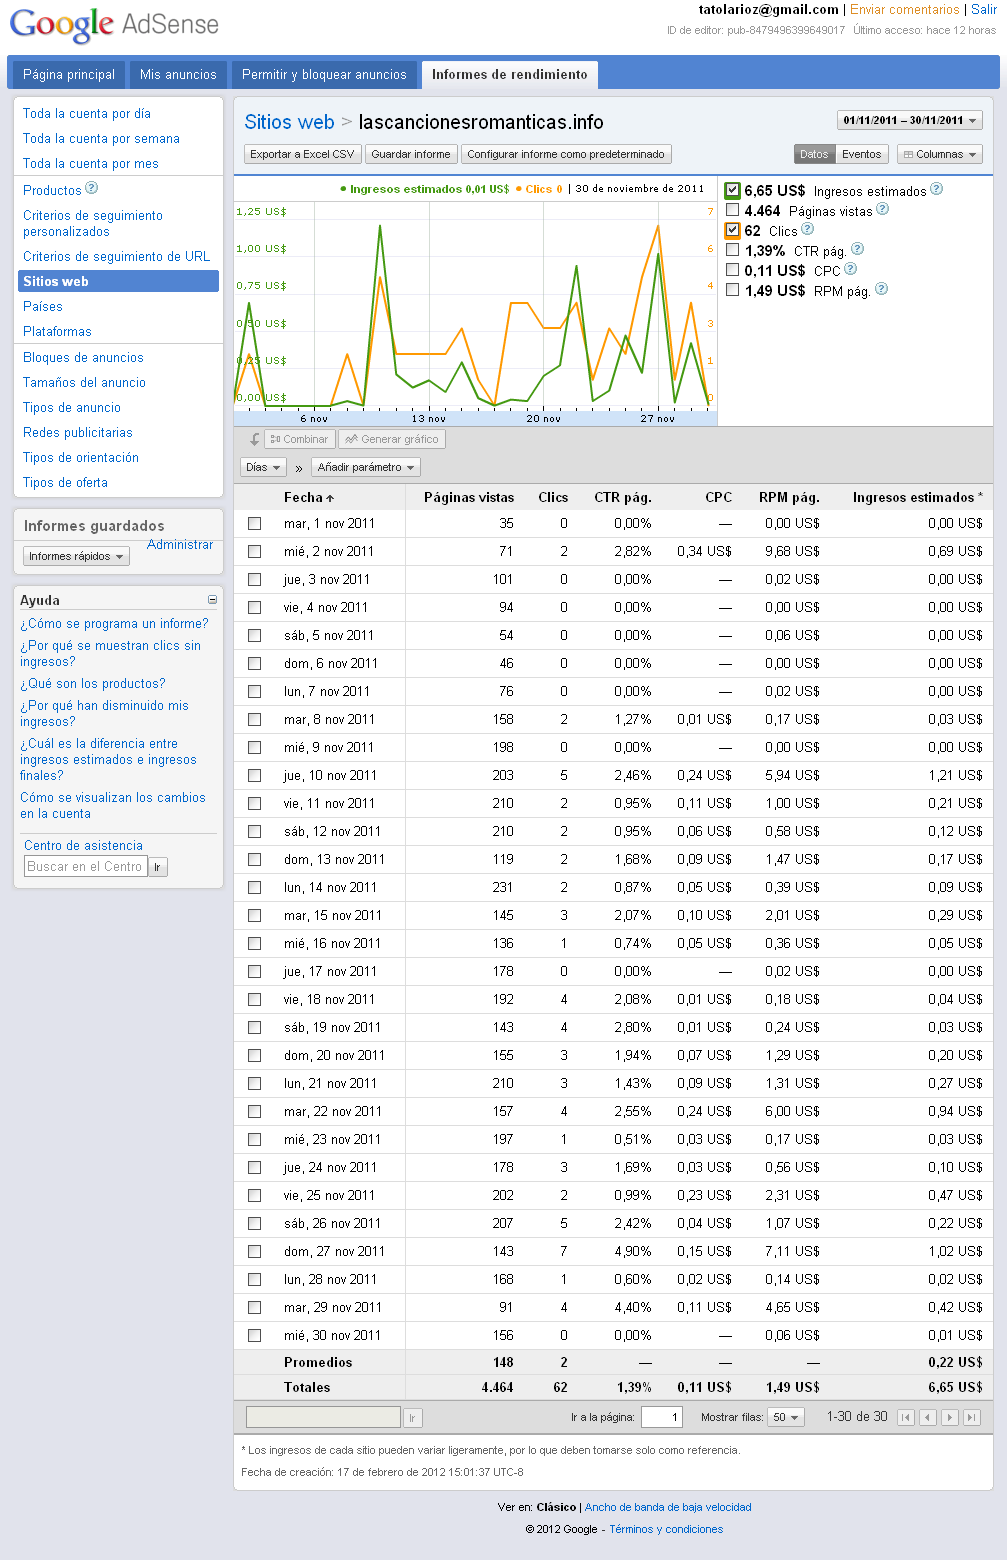
Task: Open Enviar comentarios link
Action: [x=905, y=9]
